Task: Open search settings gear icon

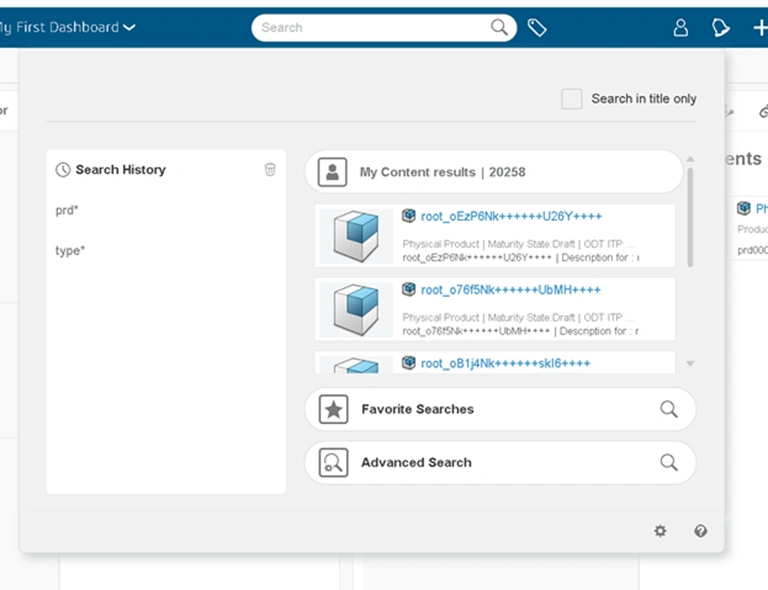Action: click(x=660, y=531)
